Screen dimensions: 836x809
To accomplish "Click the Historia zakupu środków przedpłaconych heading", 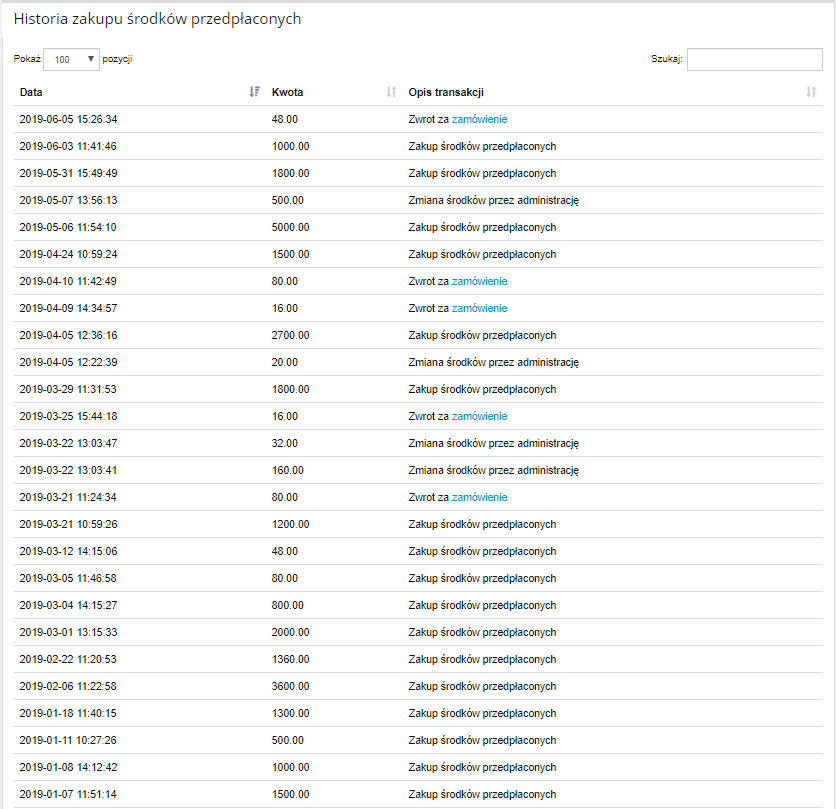I will click(157, 19).
